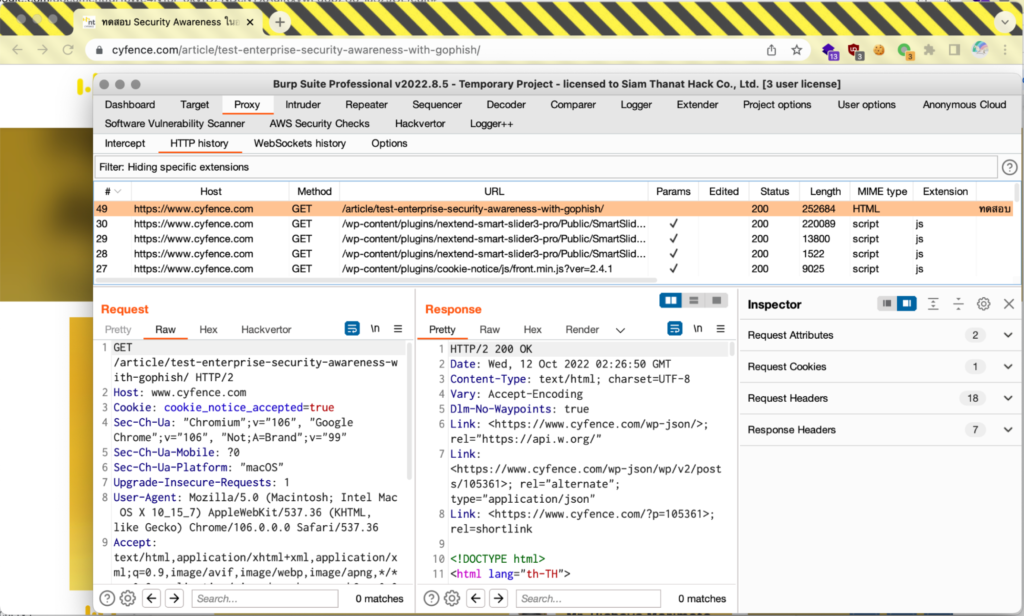Open help icon under Request pane
This screenshot has width=1024, height=616.
pyautogui.click(x=107, y=598)
